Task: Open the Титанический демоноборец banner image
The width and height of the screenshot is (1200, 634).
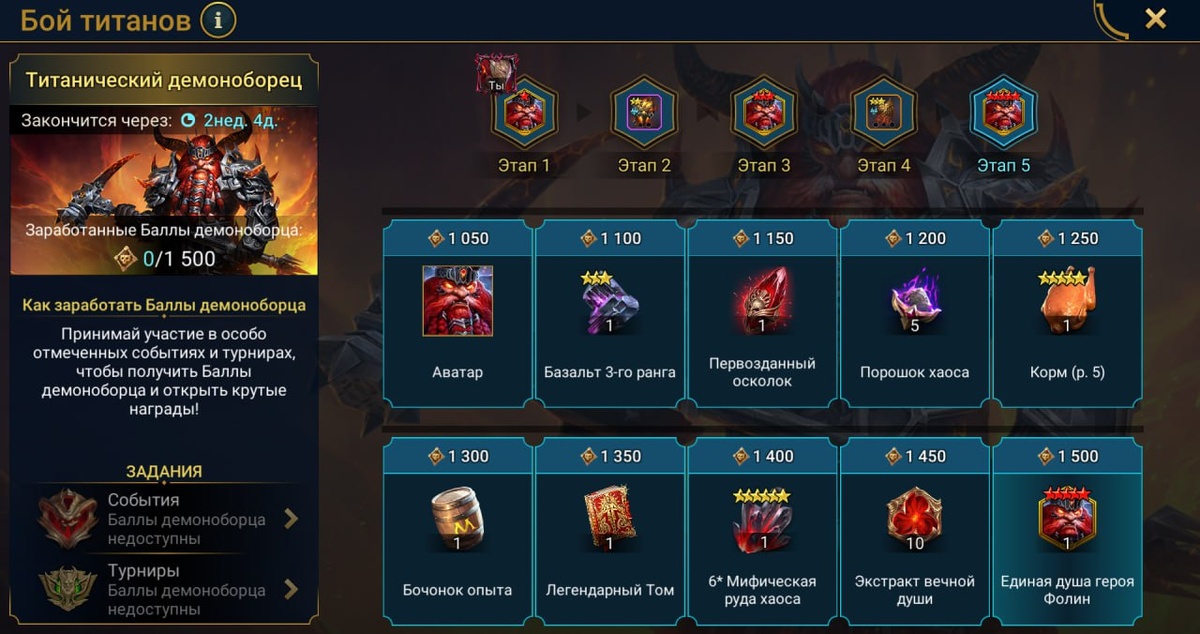Action: click(x=164, y=190)
